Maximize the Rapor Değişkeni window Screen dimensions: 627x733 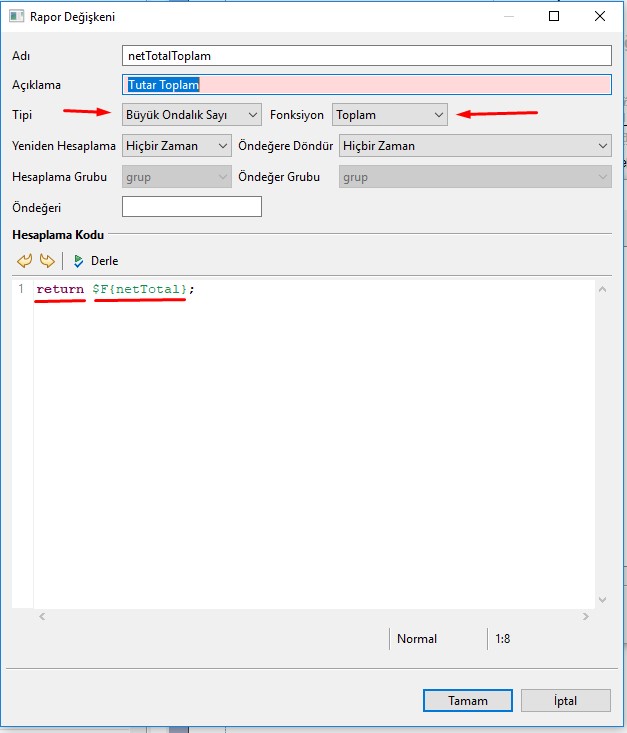point(554,16)
